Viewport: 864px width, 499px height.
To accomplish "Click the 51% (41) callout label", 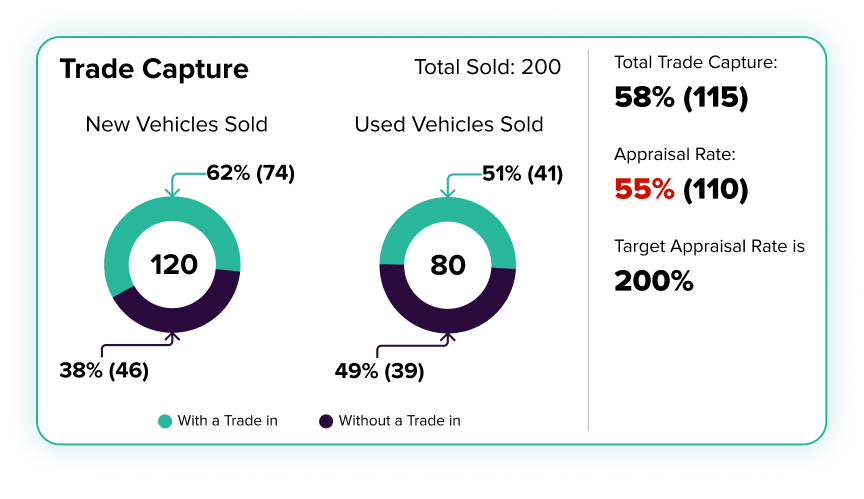I will [x=522, y=173].
